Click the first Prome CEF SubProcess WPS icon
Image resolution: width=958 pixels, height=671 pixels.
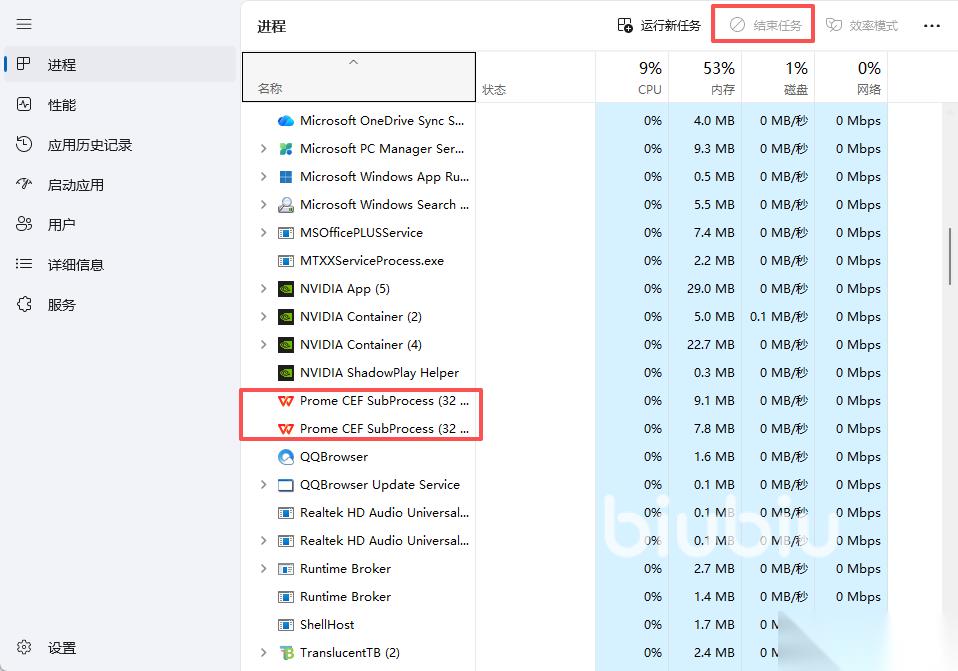(286, 401)
